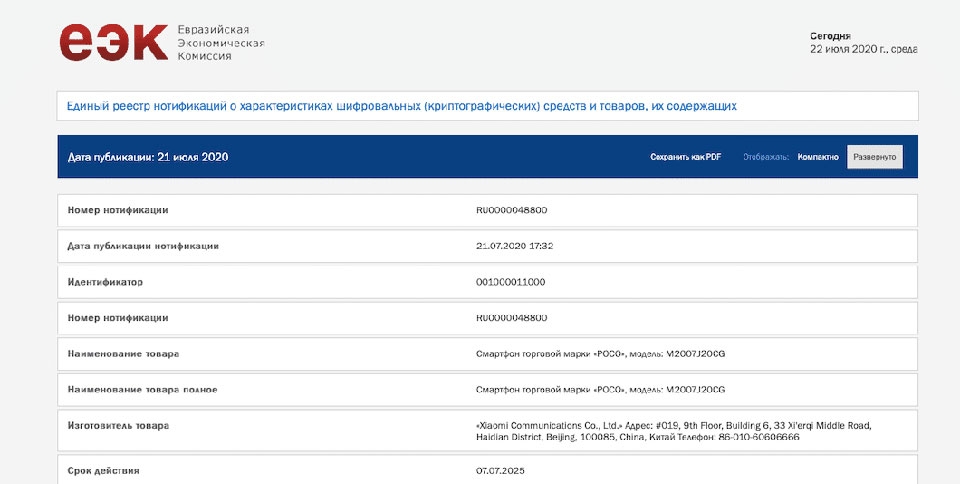Click the Дата публикации нотификации label
Image resolution: width=960 pixels, height=484 pixels.
pos(143,246)
